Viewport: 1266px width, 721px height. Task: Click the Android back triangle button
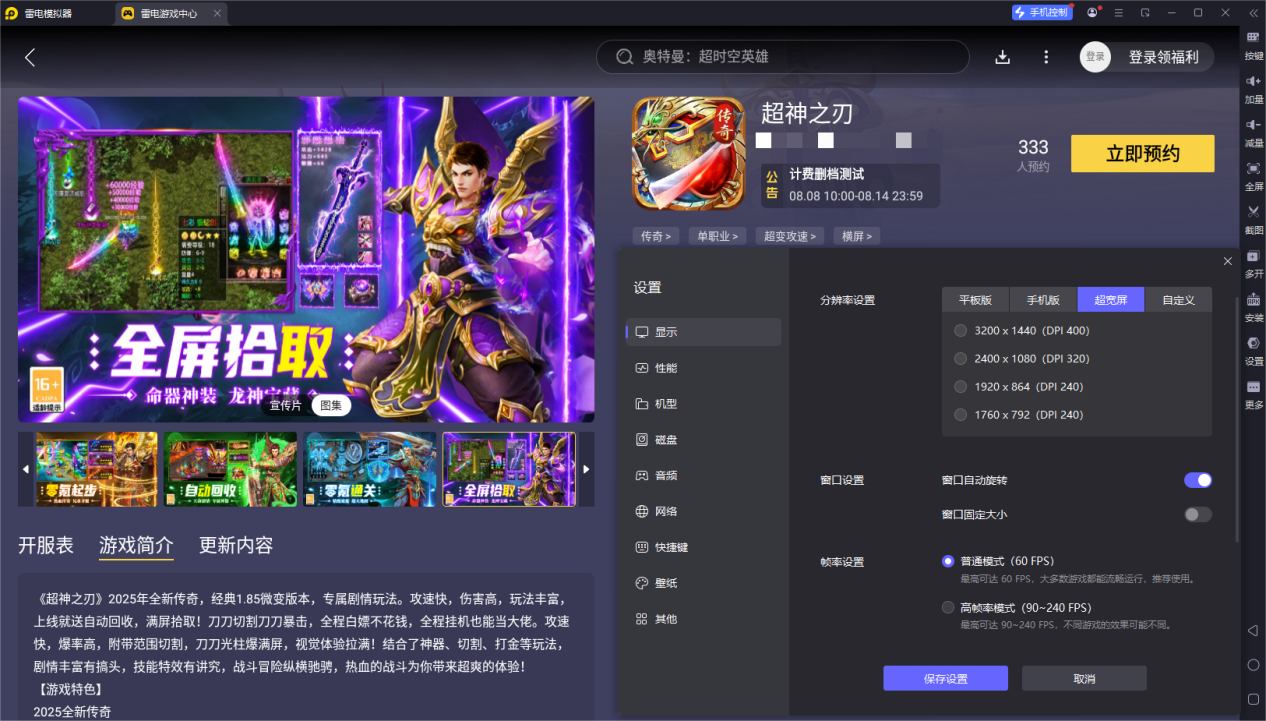tap(1253, 630)
